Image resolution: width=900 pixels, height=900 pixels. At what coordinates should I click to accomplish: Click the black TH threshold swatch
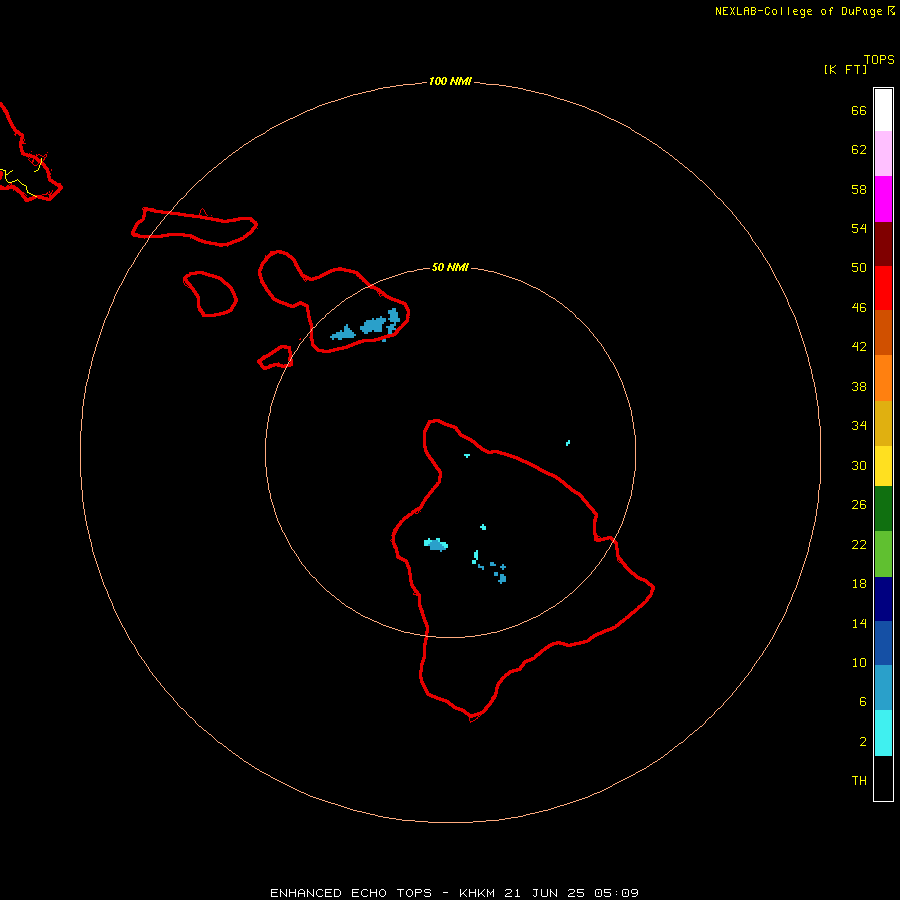(883, 778)
